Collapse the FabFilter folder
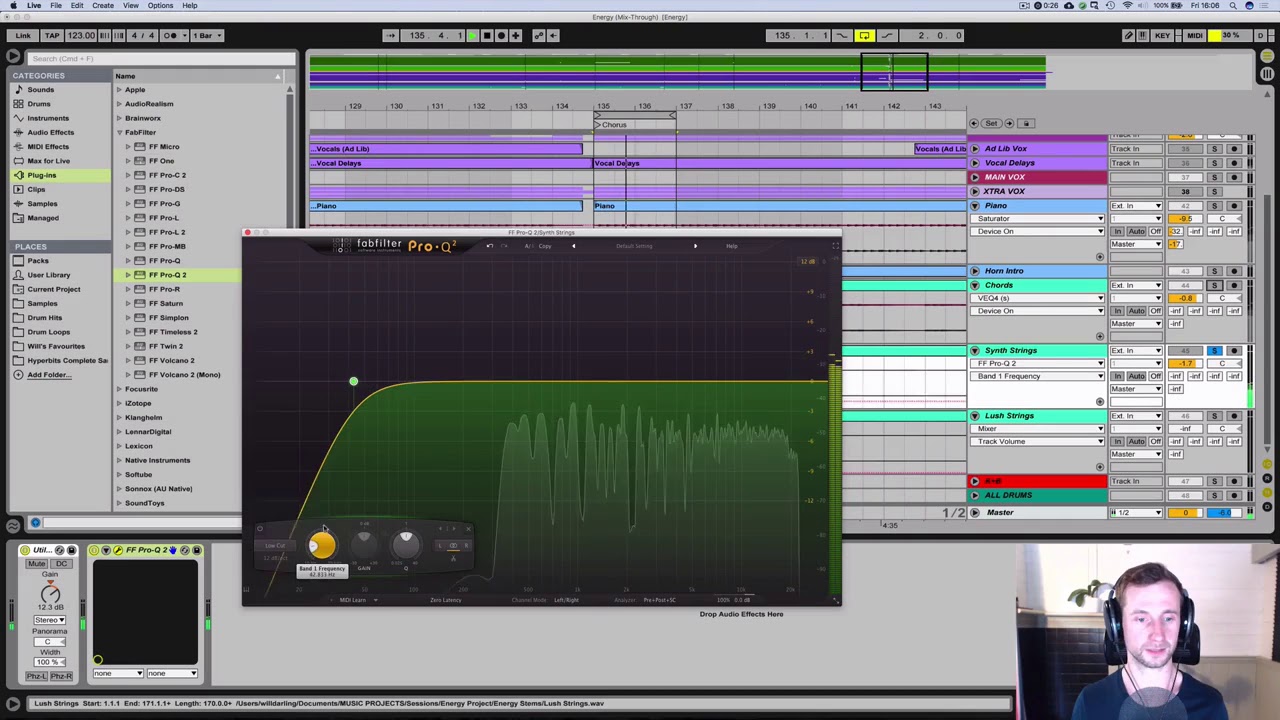The image size is (1280, 720). [x=119, y=132]
